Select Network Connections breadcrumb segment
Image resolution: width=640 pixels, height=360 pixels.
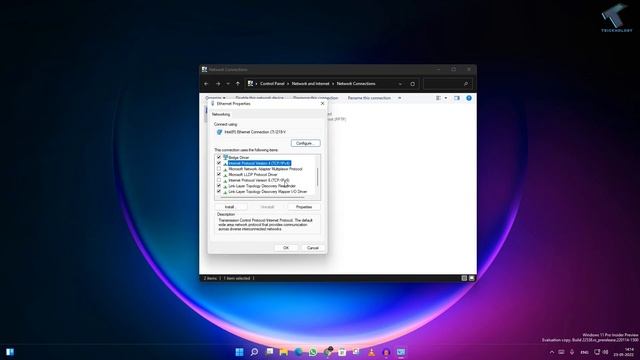pos(356,84)
